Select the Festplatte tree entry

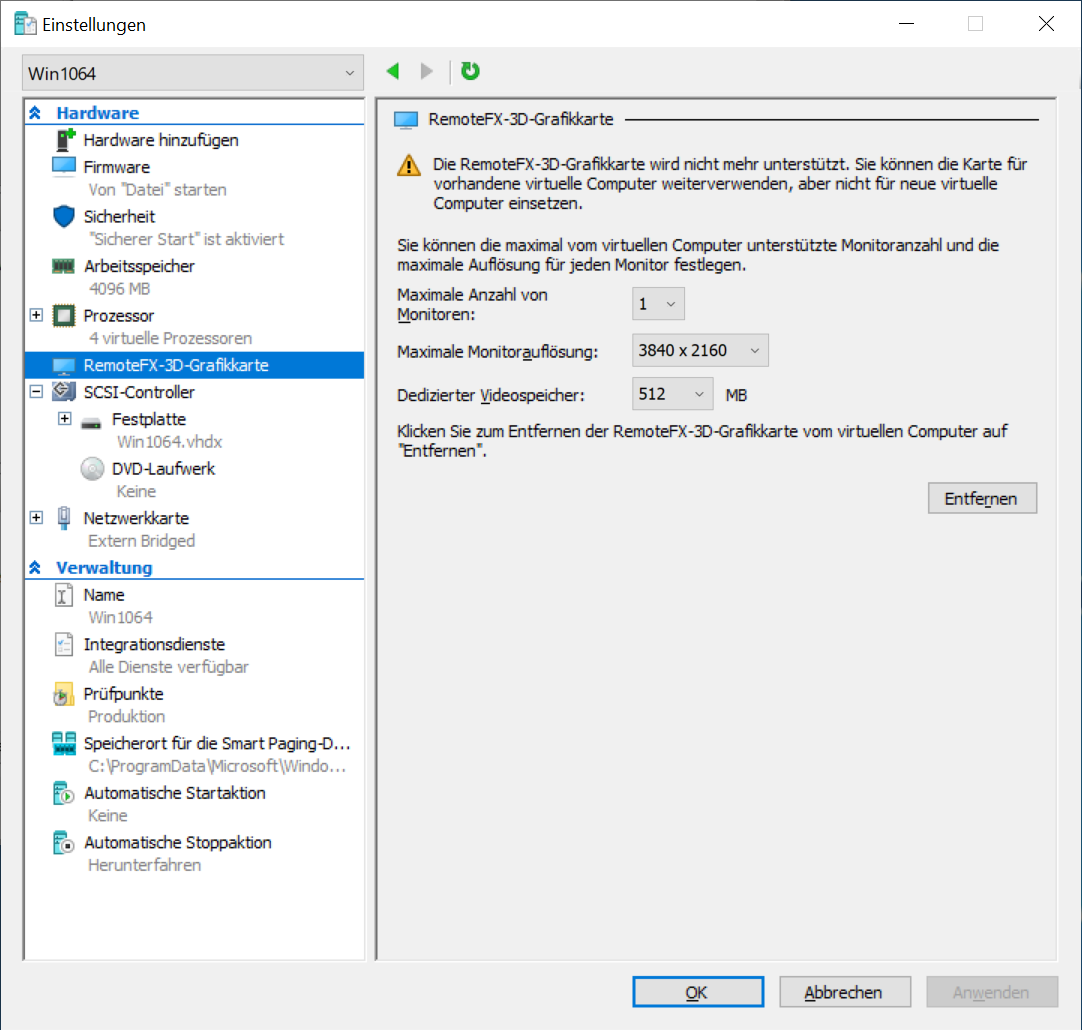[149, 419]
